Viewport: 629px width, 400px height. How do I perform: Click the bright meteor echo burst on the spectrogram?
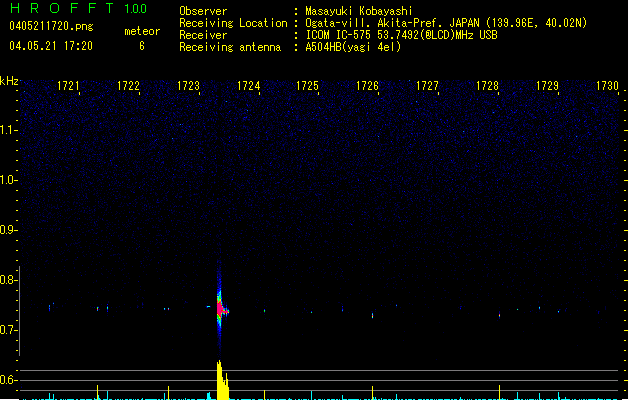[221, 309]
